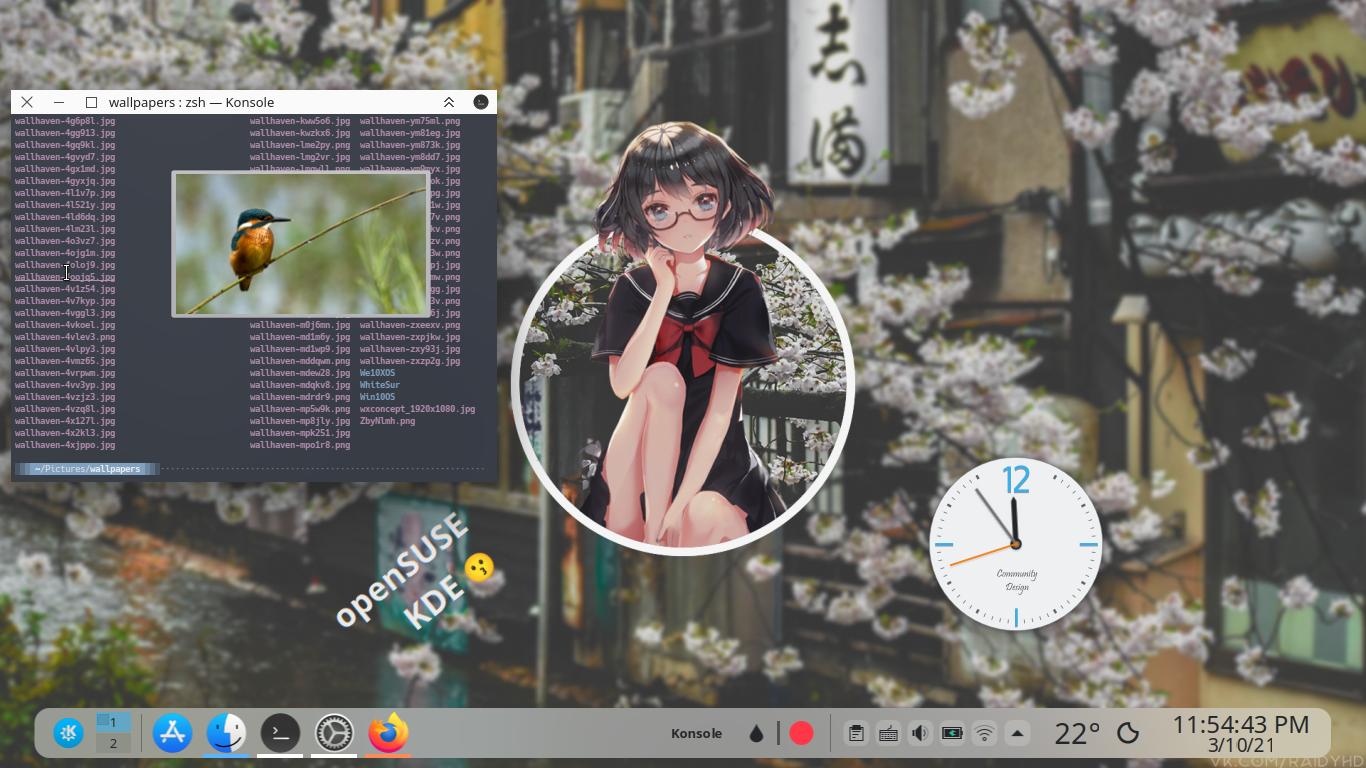This screenshot has height=768, width=1366.
Task: Click the moon night weather icon
Action: pyautogui.click(x=1128, y=734)
